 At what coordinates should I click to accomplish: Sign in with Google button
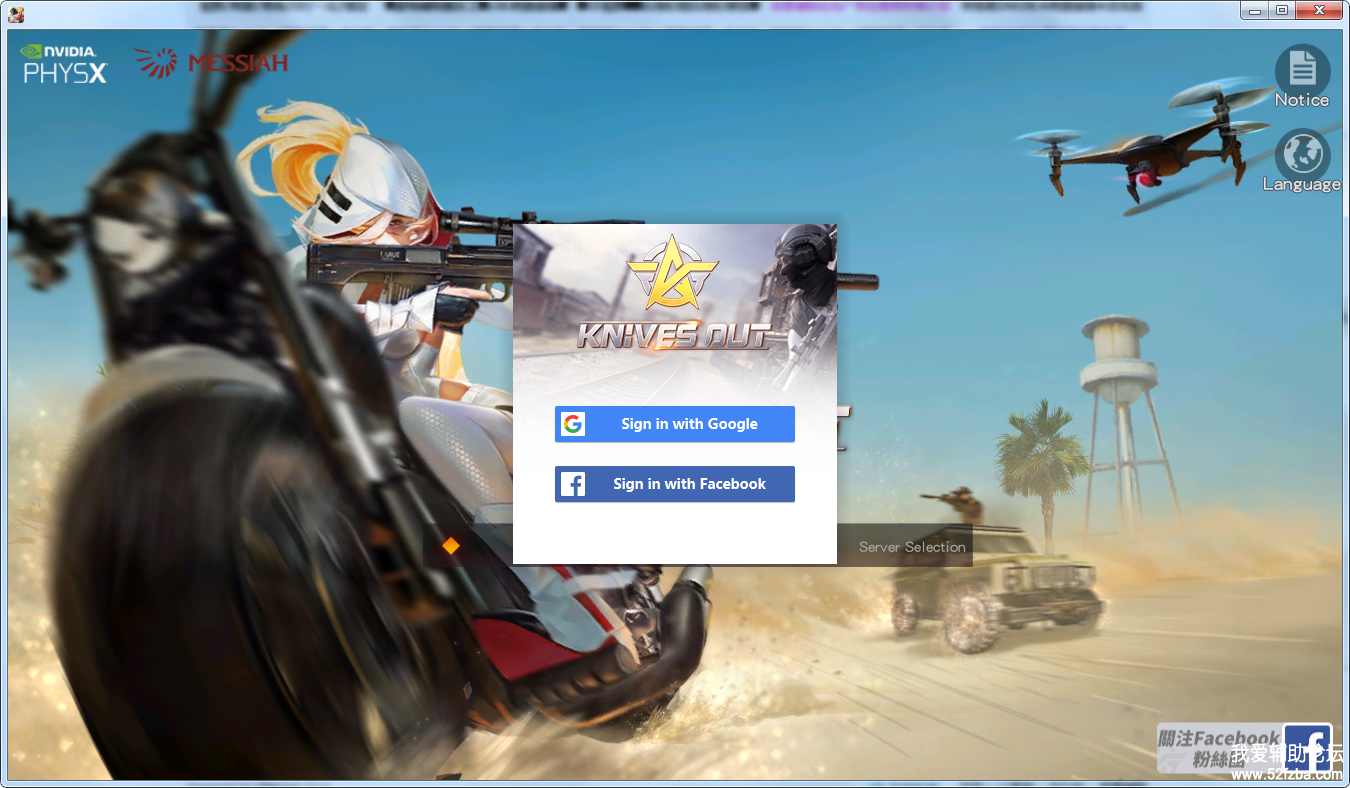tap(675, 424)
